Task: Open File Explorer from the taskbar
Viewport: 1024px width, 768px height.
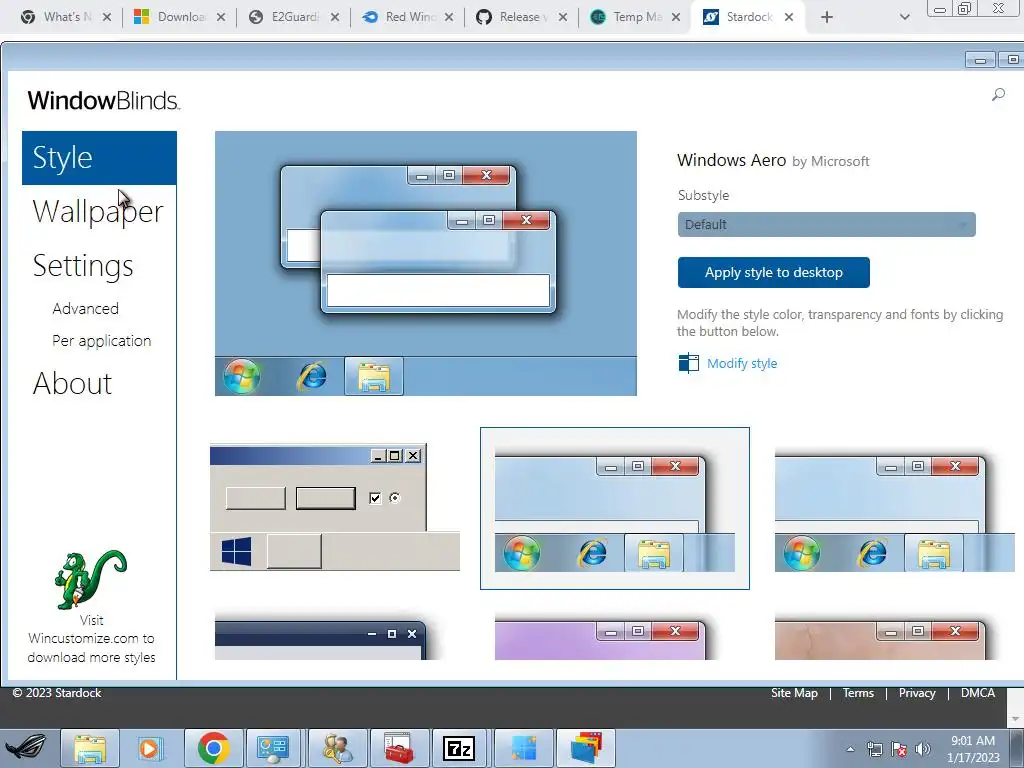Action: [x=89, y=748]
